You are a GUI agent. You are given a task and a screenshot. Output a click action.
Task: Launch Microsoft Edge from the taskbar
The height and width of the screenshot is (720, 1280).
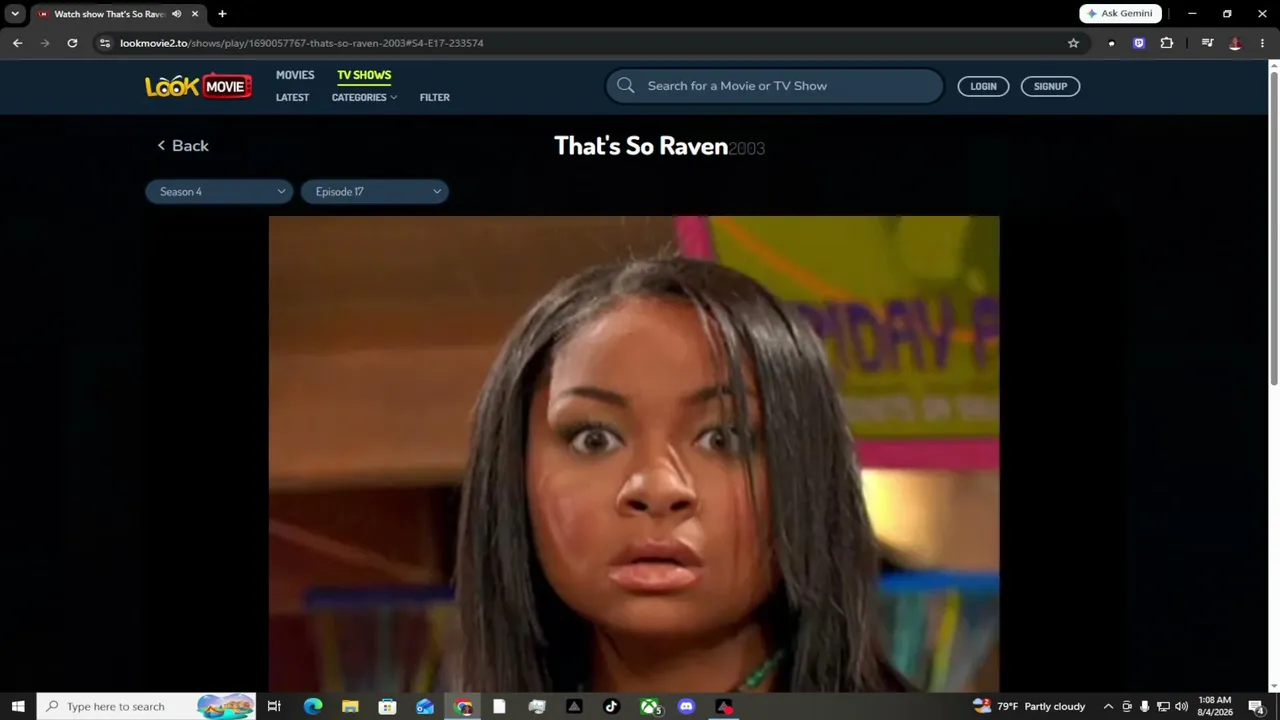pyautogui.click(x=313, y=706)
